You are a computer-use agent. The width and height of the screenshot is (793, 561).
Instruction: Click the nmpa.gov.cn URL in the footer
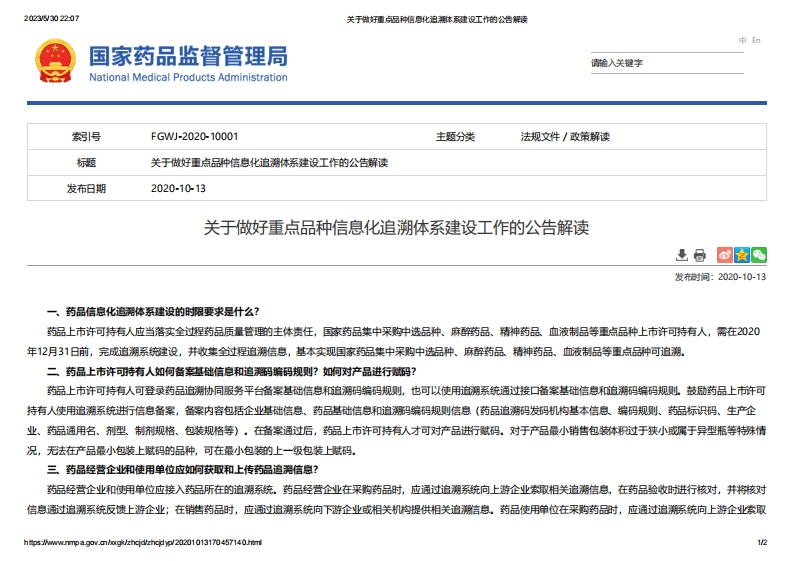(143, 542)
